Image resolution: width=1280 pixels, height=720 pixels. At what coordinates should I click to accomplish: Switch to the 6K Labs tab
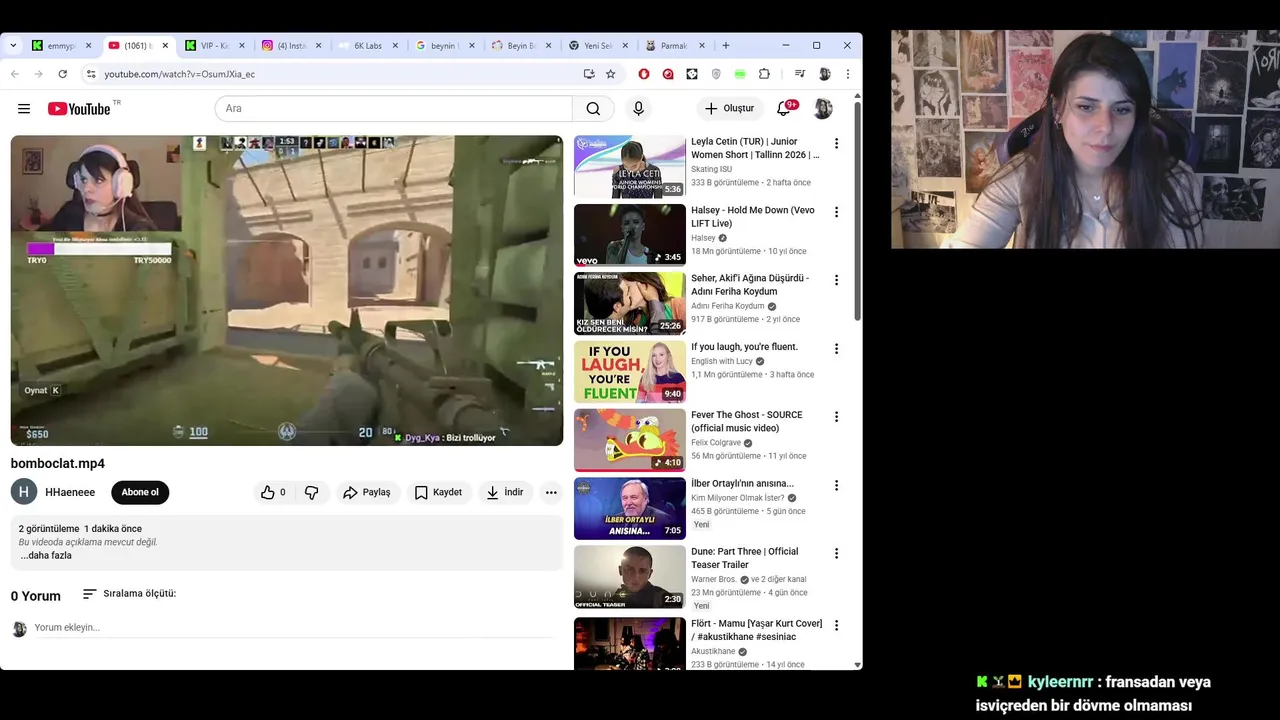point(367,45)
